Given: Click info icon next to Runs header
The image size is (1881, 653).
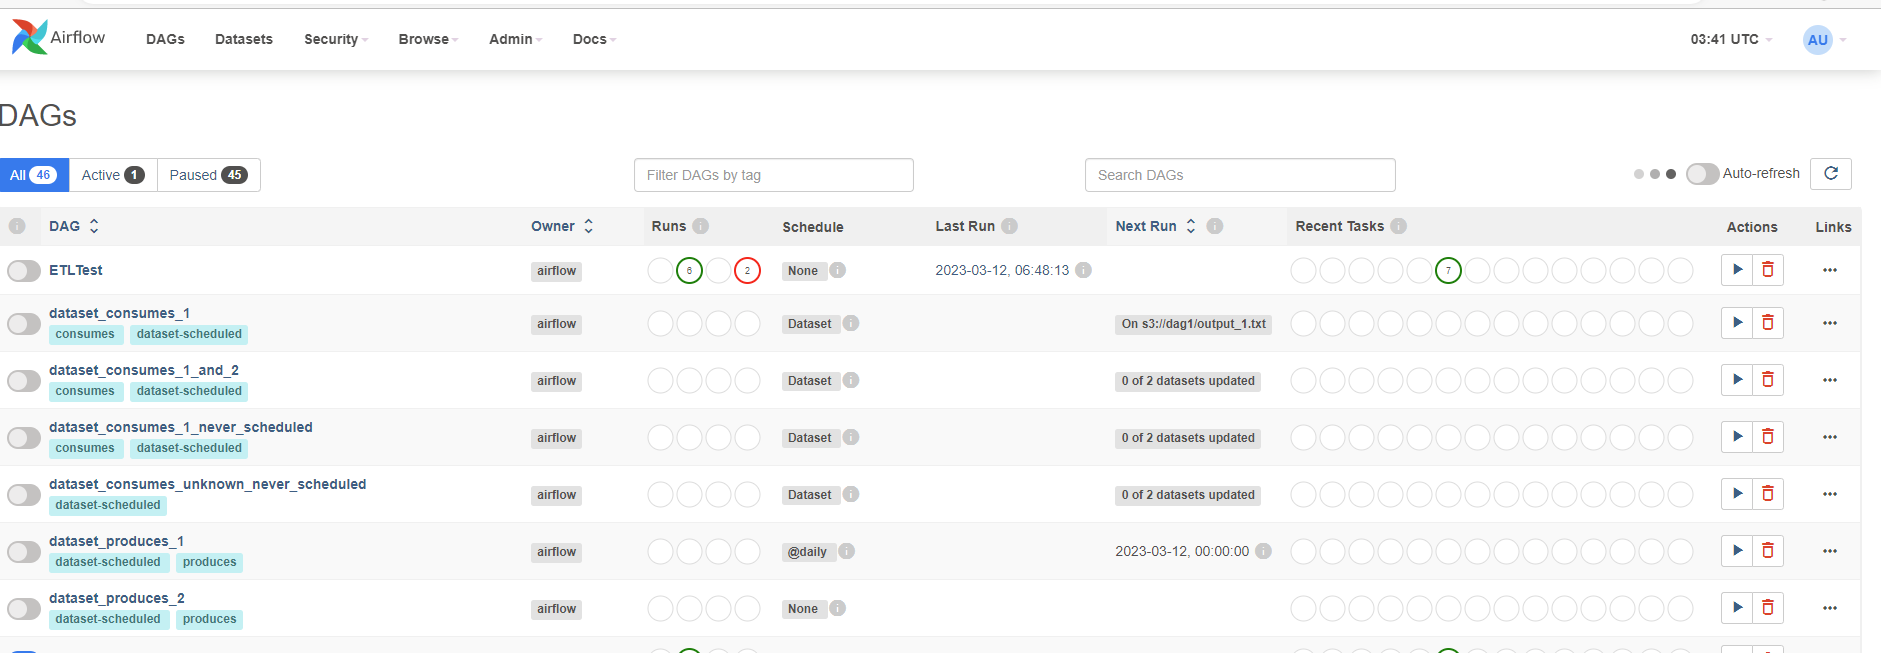Looking at the screenshot, I should pyautogui.click(x=701, y=226).
